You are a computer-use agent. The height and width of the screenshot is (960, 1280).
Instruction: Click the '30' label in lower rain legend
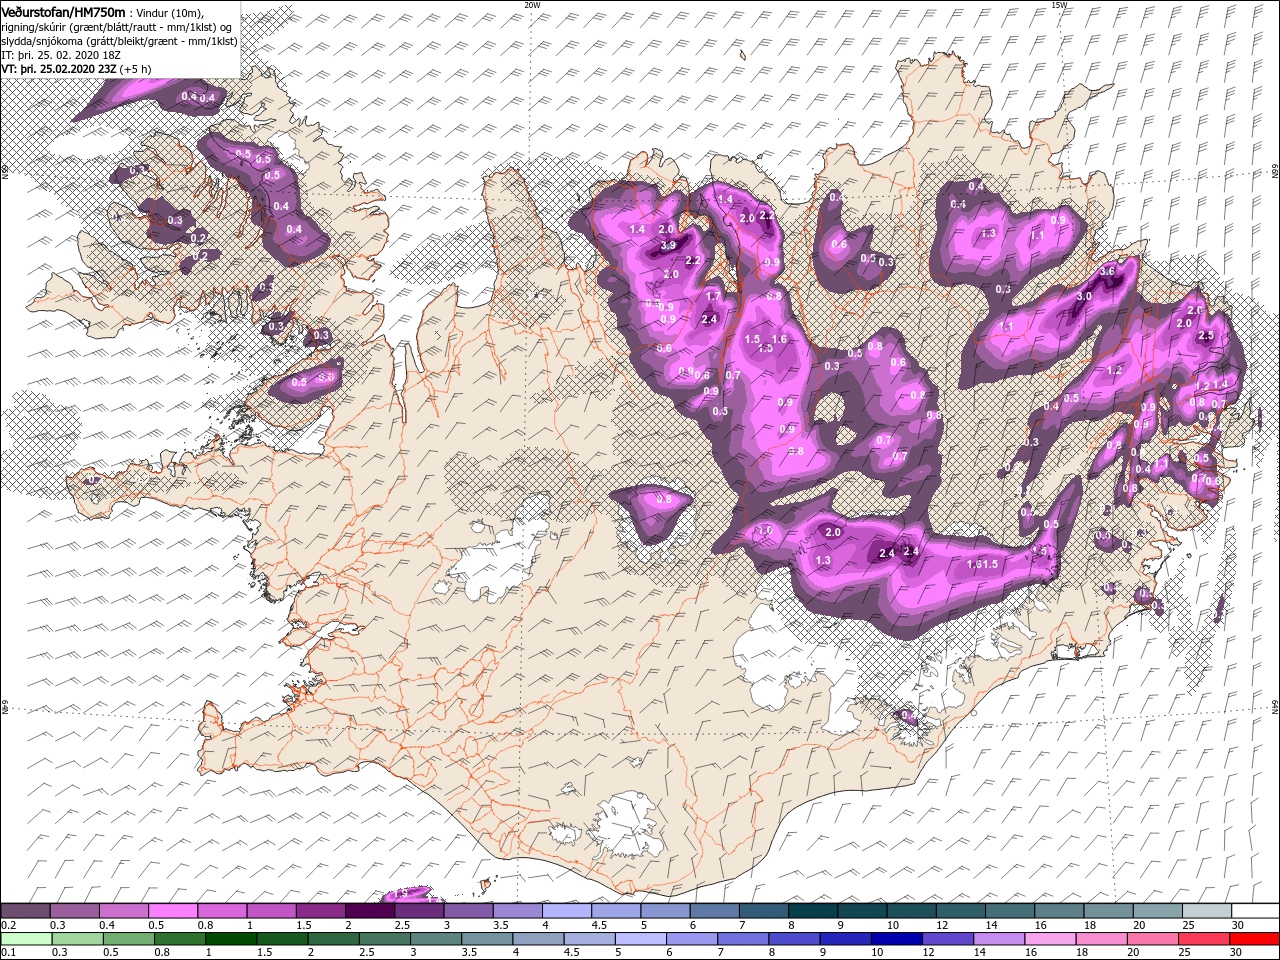(x=1236, y=953)
